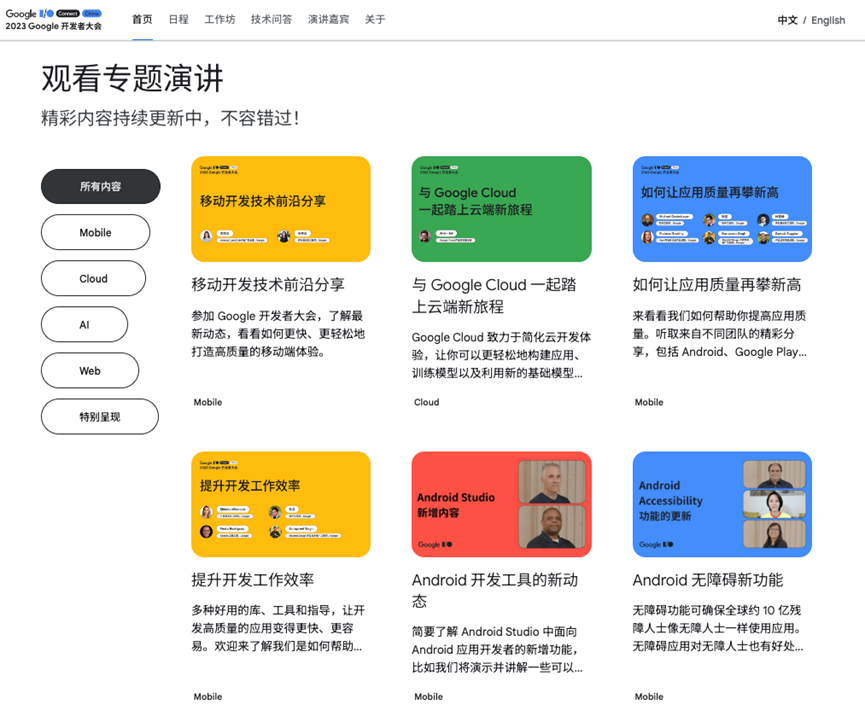Filter talks by Mobile

(x=95, y=232)
